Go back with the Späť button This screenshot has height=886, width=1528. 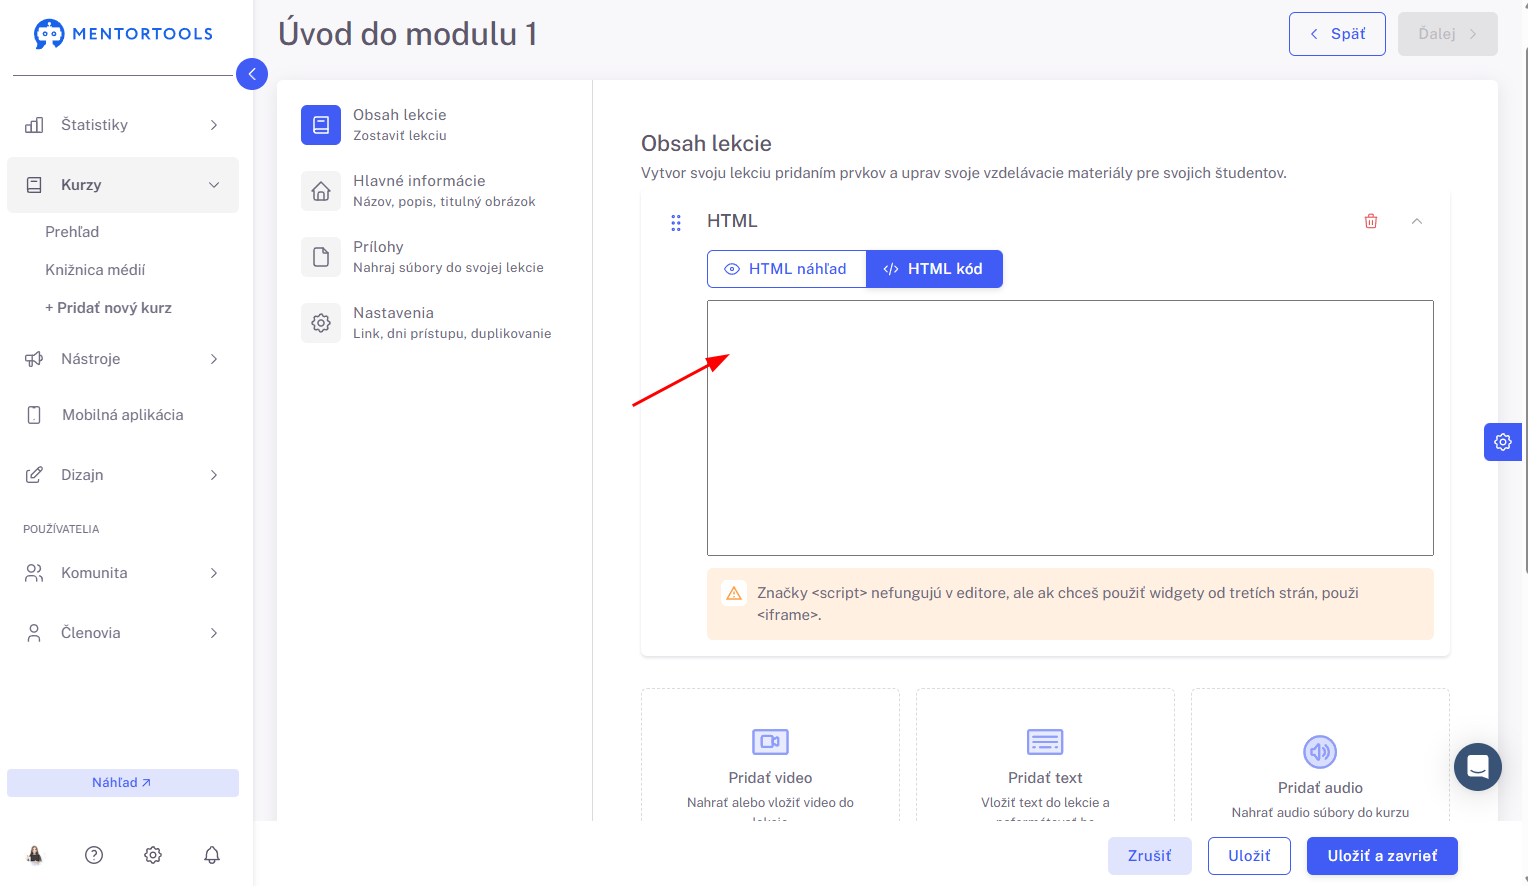[x=1337, y=34]
